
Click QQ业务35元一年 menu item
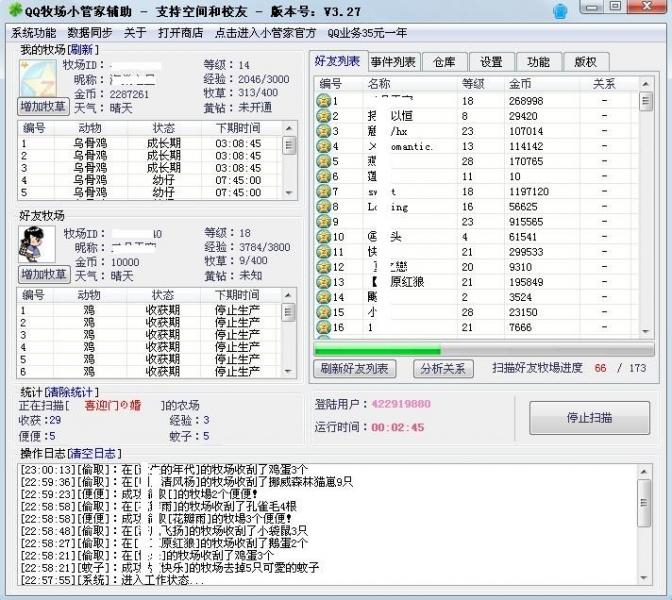(x=367, y=33)
